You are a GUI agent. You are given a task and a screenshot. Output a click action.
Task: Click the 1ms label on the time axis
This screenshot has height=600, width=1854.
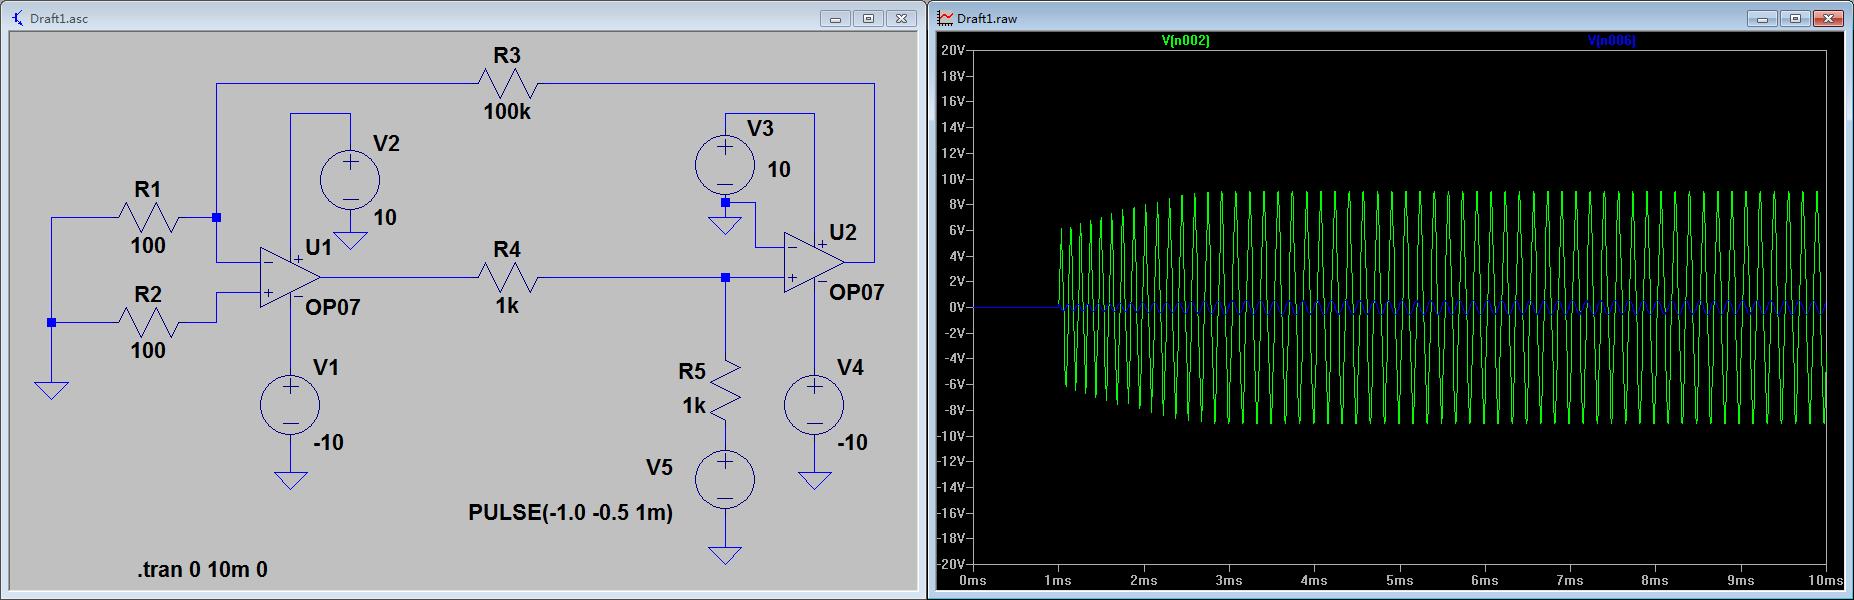(1058, 580)
